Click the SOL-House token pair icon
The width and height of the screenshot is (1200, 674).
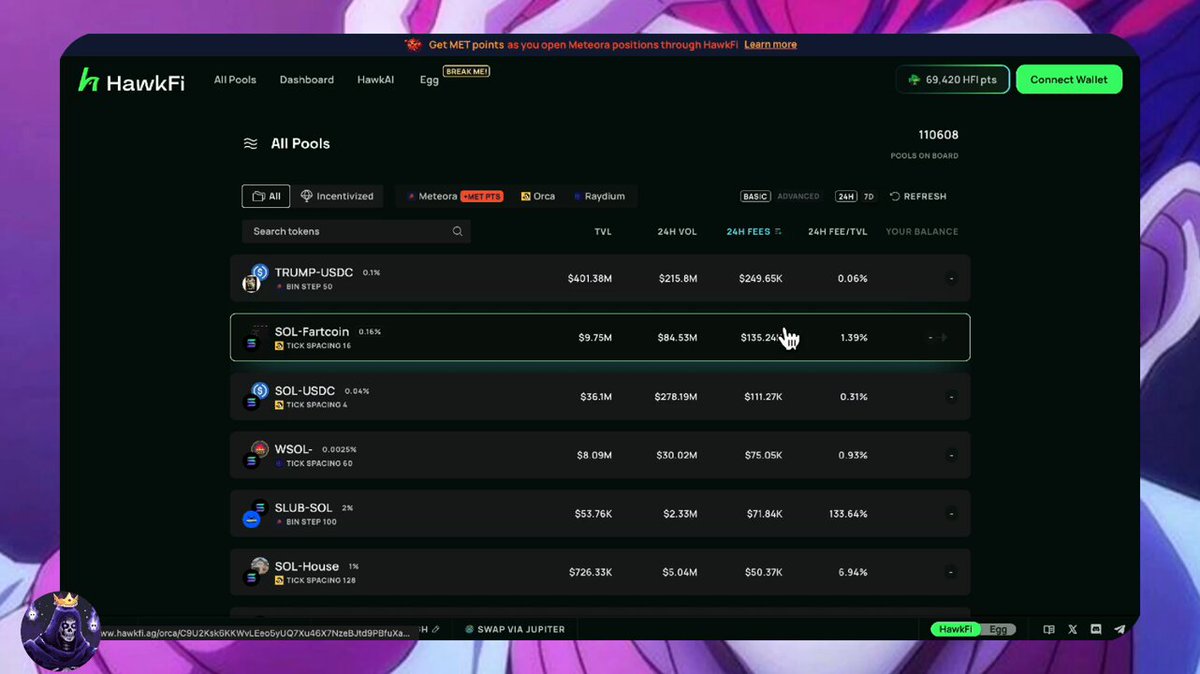(x=255, y=572)
